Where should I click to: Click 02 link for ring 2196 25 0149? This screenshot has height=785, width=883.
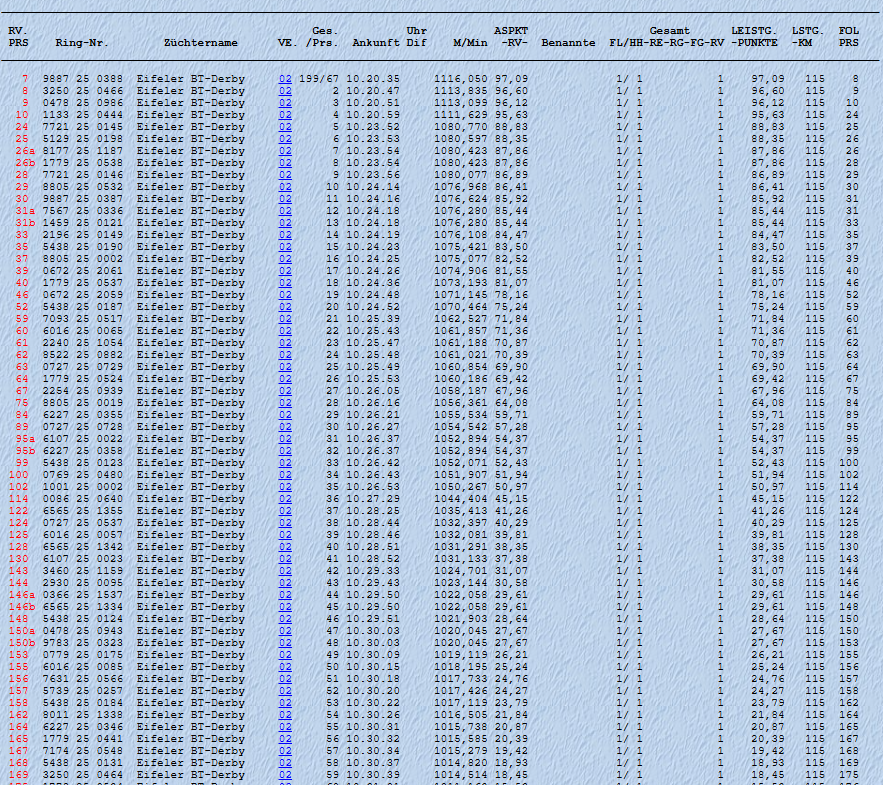pos(285,235)
